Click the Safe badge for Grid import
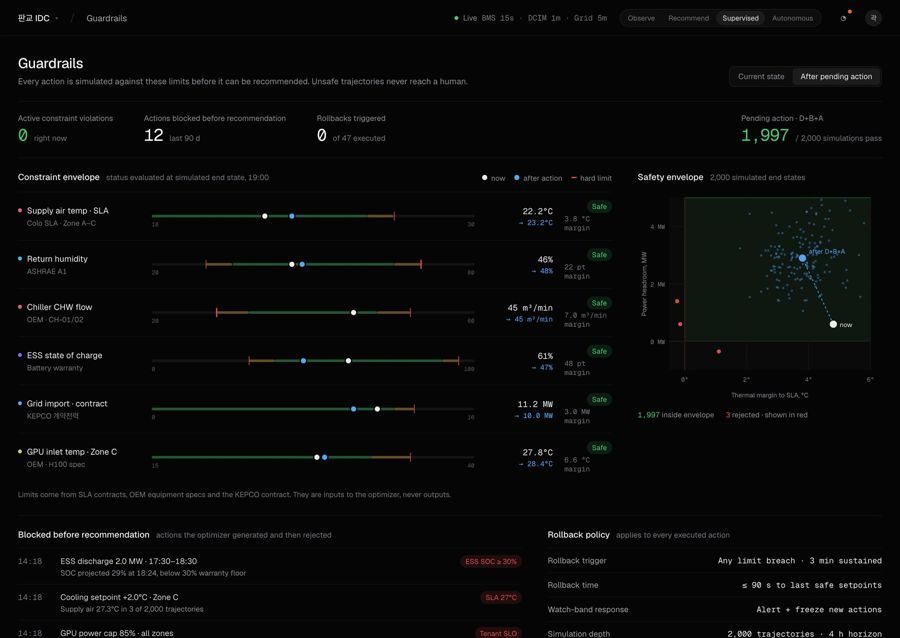Screen dimensions: 900x638 pyautogui.click(x=599, y=399)
